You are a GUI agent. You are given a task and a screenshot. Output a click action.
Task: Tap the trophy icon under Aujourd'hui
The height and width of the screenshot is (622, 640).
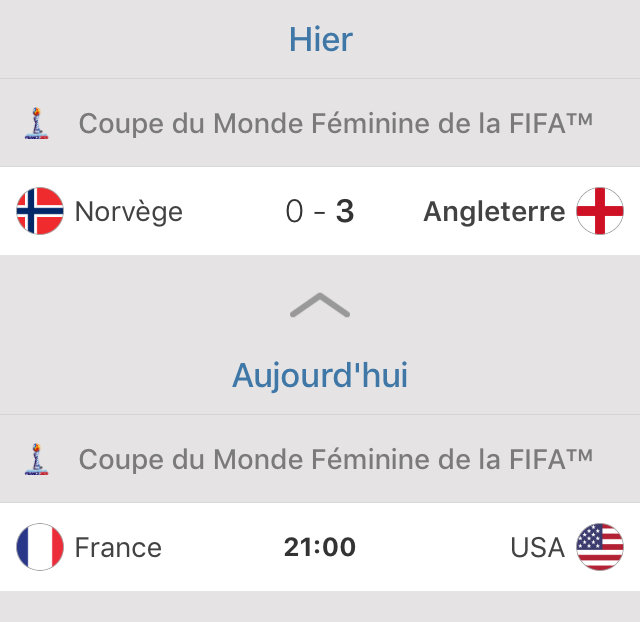[35, 460]
